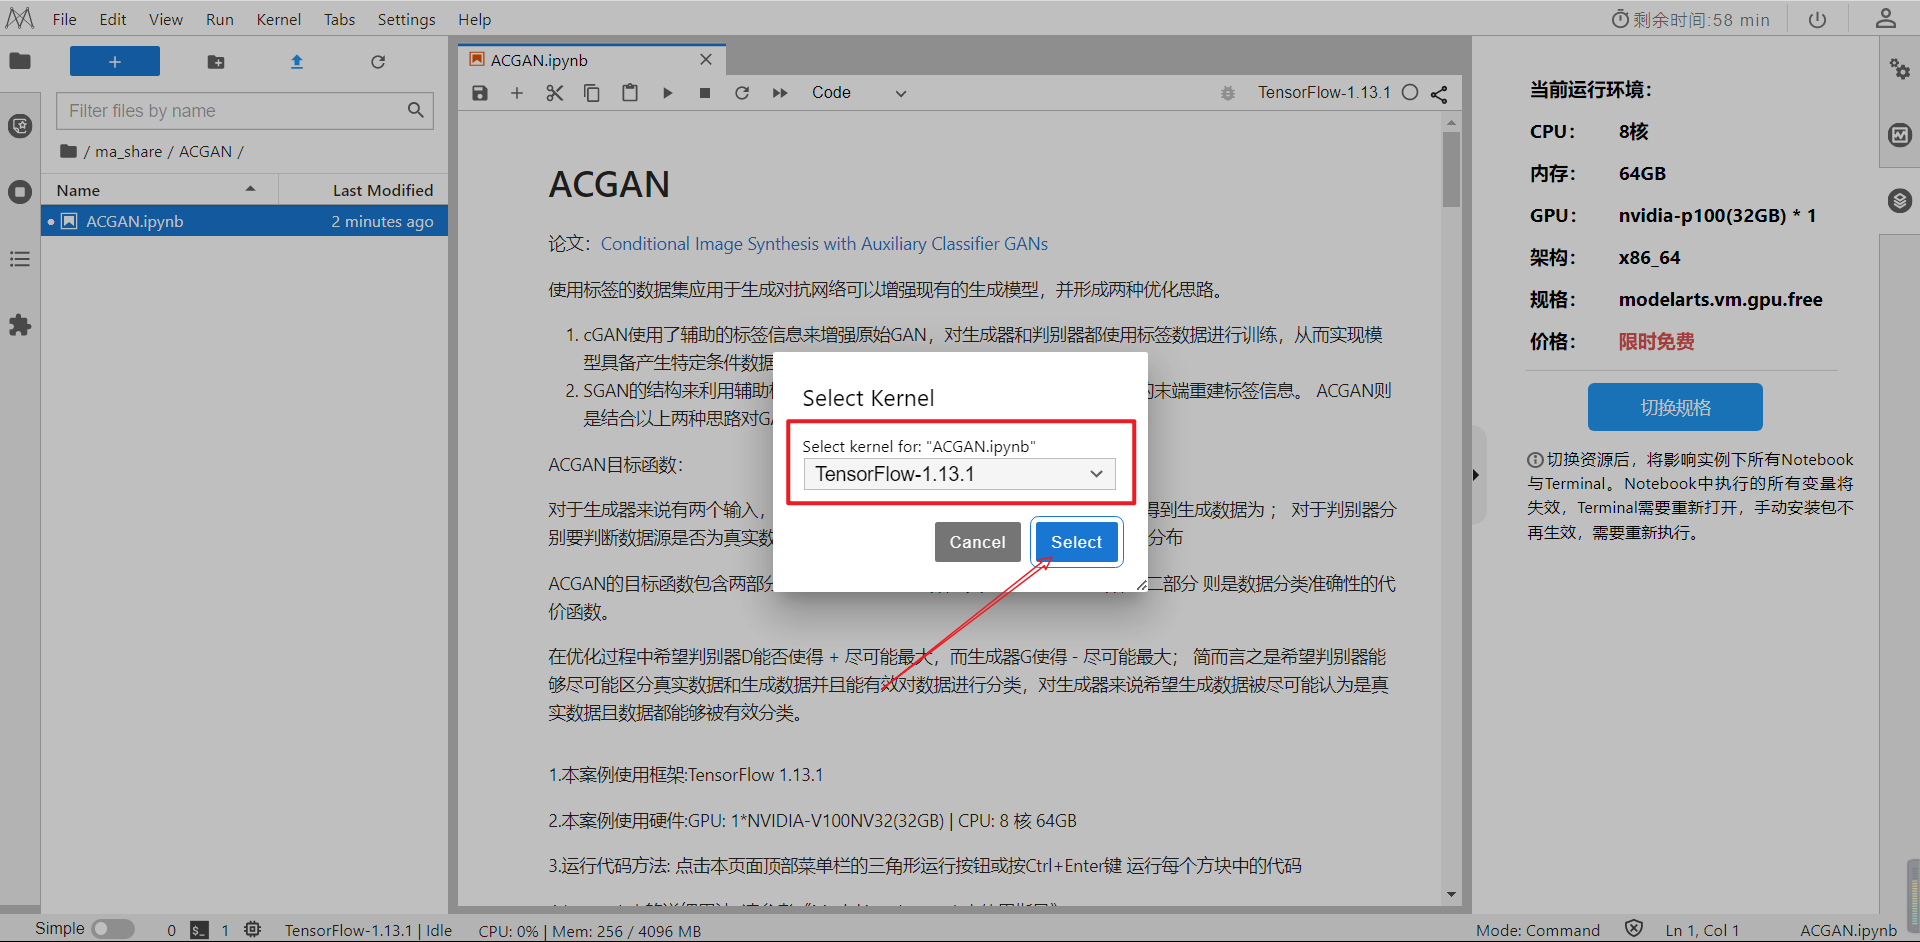Open the Help menu
This screenshot has width=1920, height=942.
475,20
